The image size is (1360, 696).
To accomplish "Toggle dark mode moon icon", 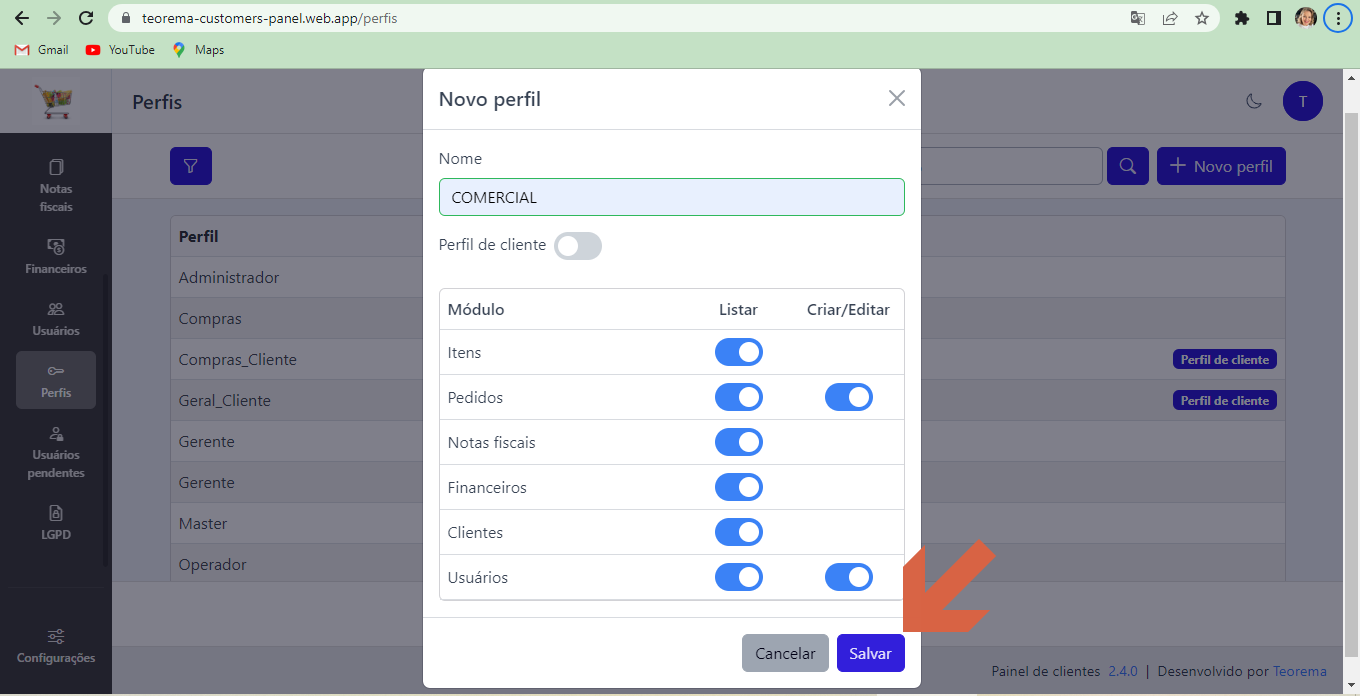I will tap(1253, 101).
